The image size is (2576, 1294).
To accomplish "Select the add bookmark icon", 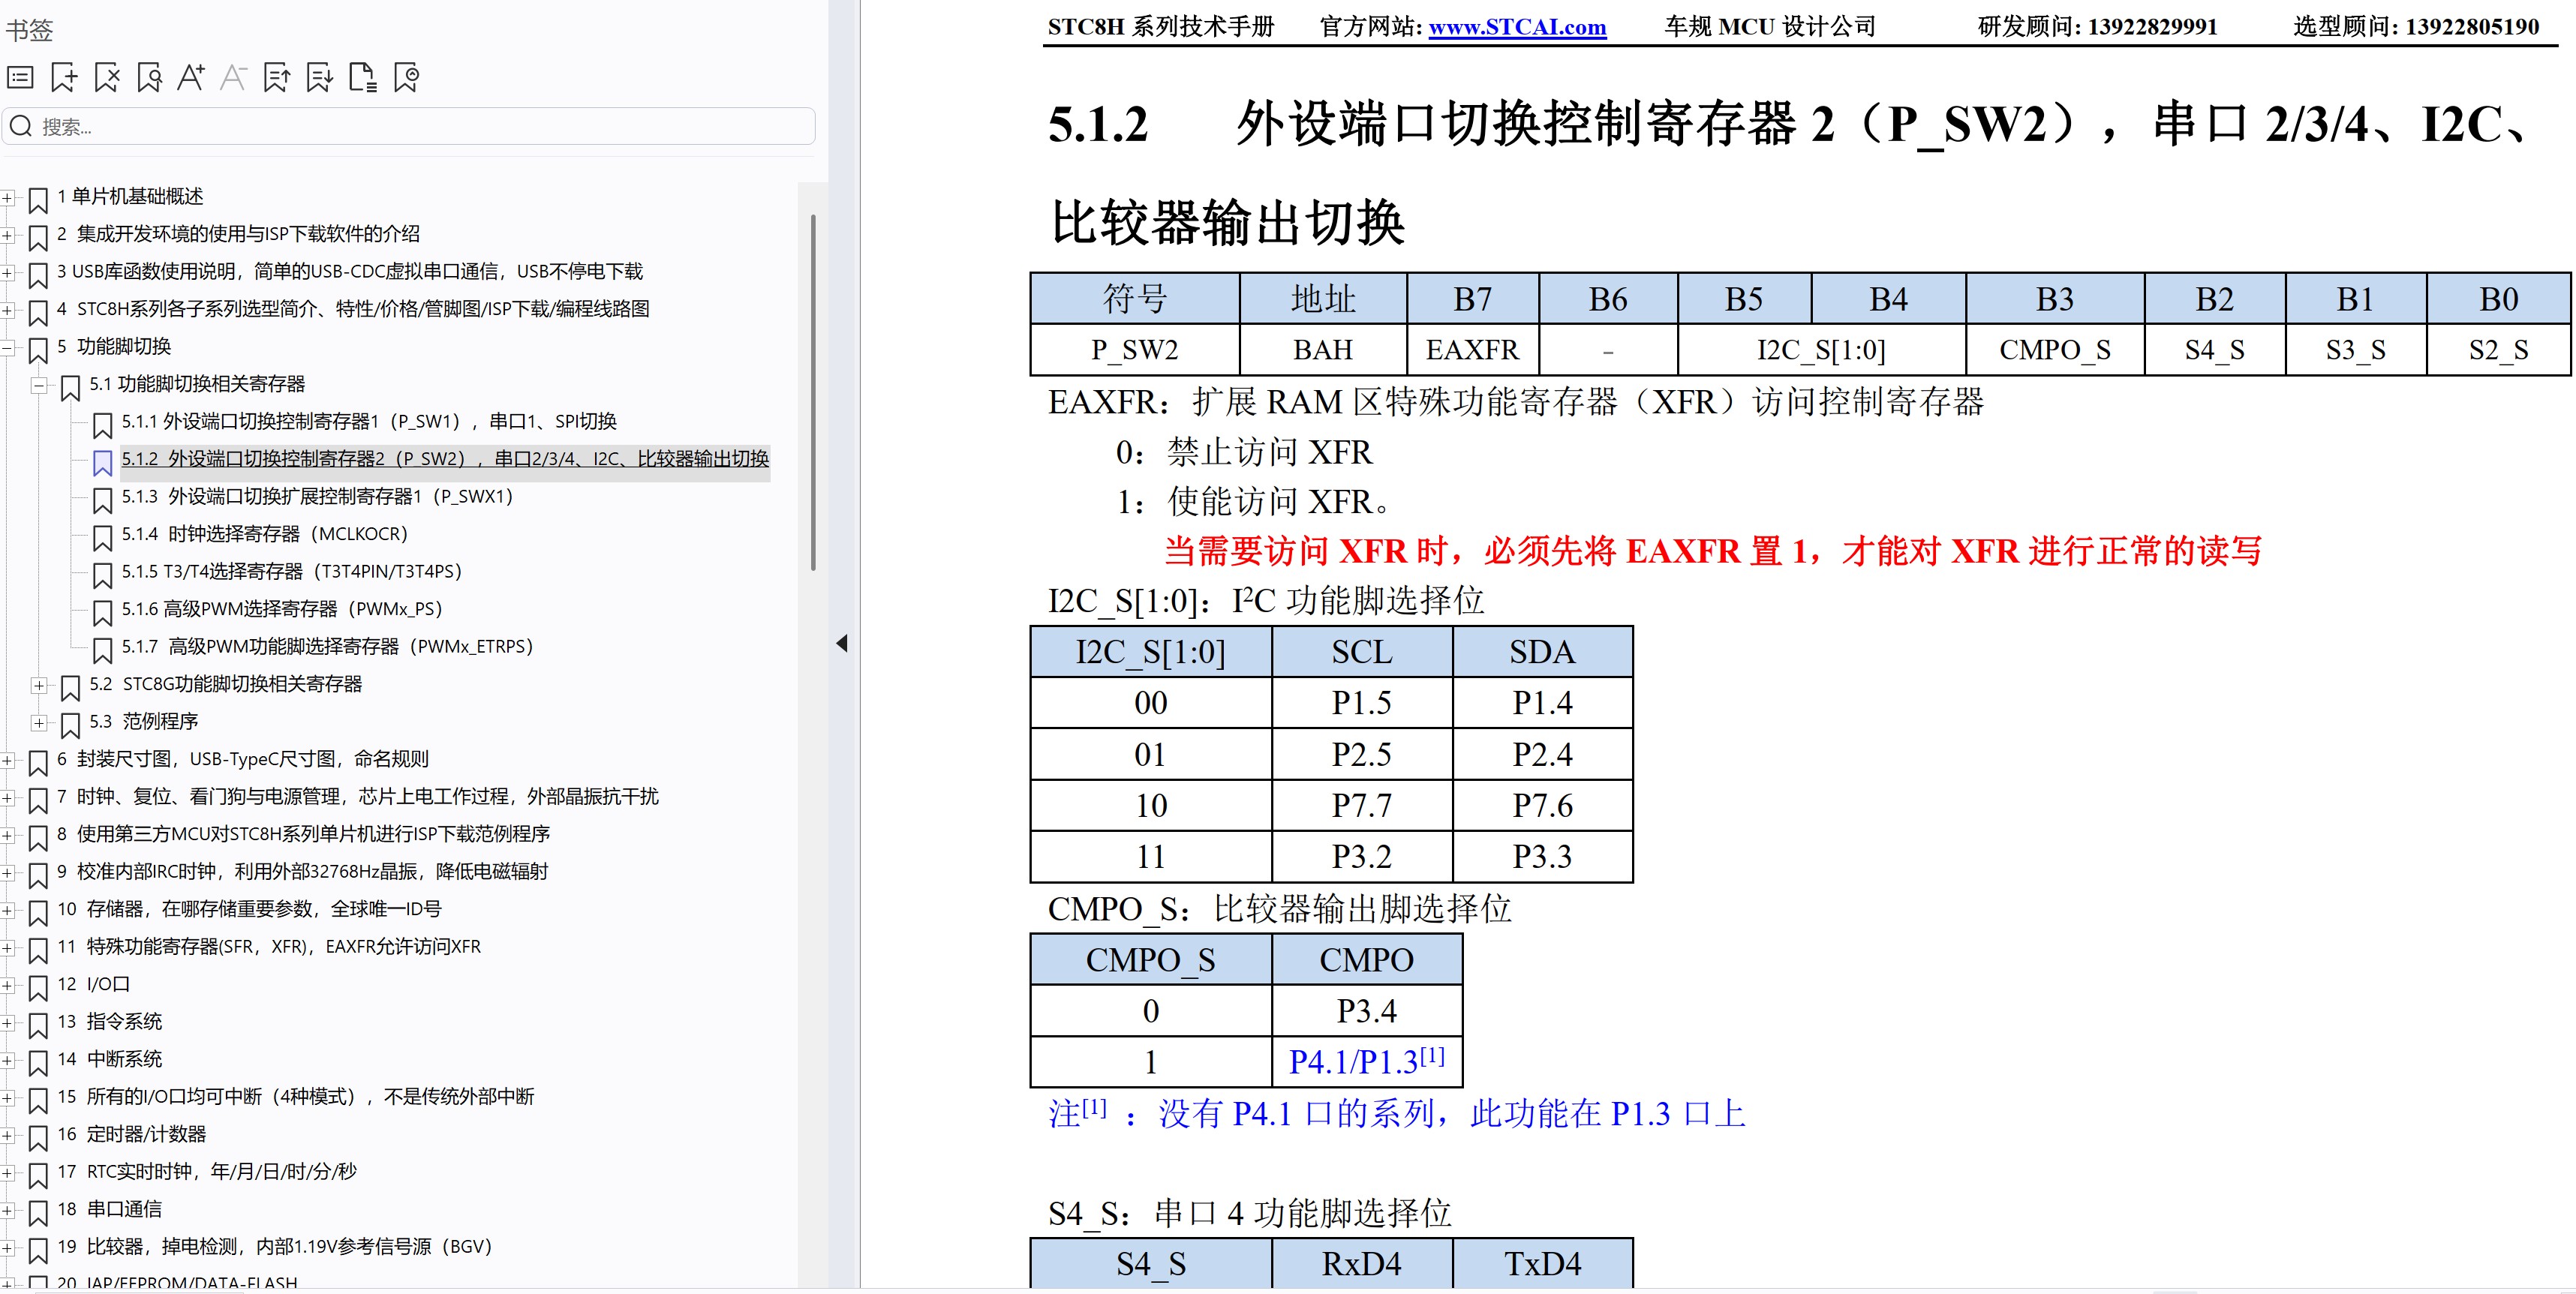I will click(x=64, y=77).
